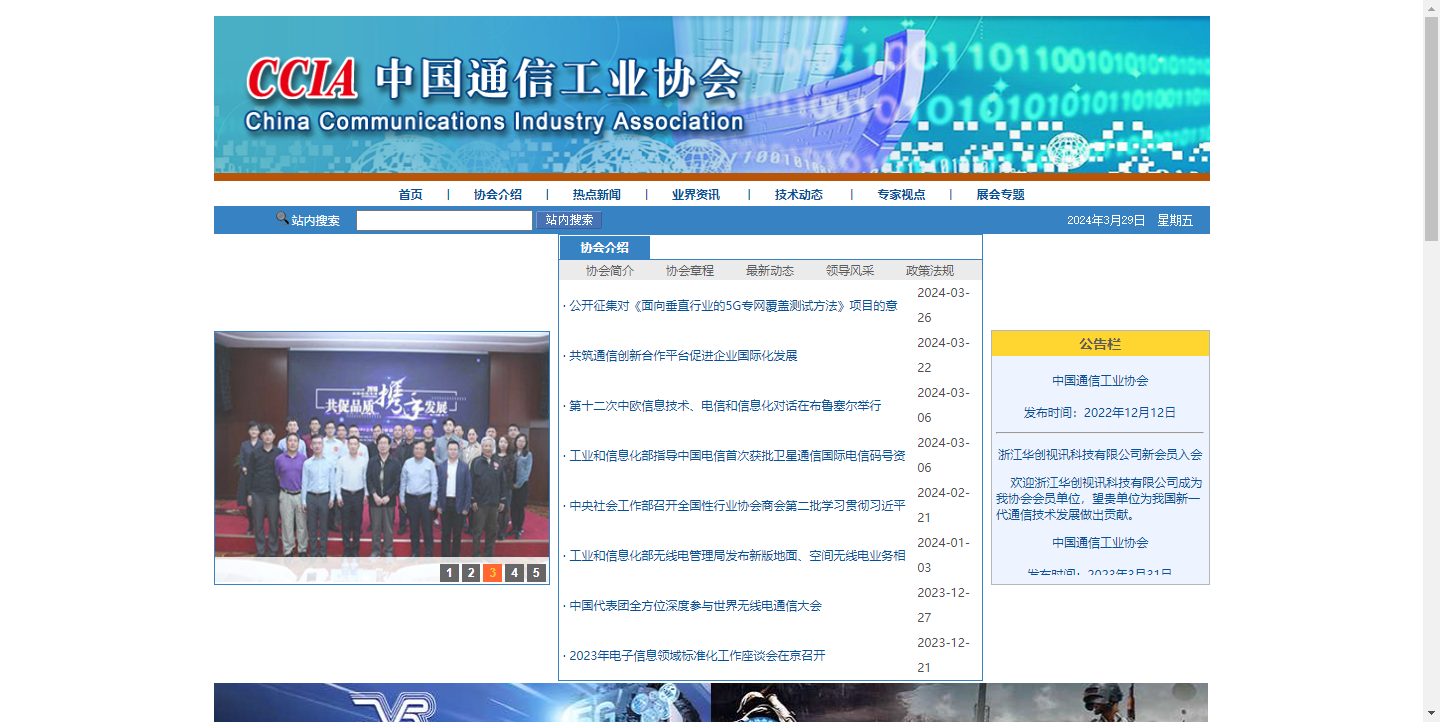This screenshot has width=1440, height=722.
Task: Switch to the 最新动态 sub-tab
Action: (770, 271)
